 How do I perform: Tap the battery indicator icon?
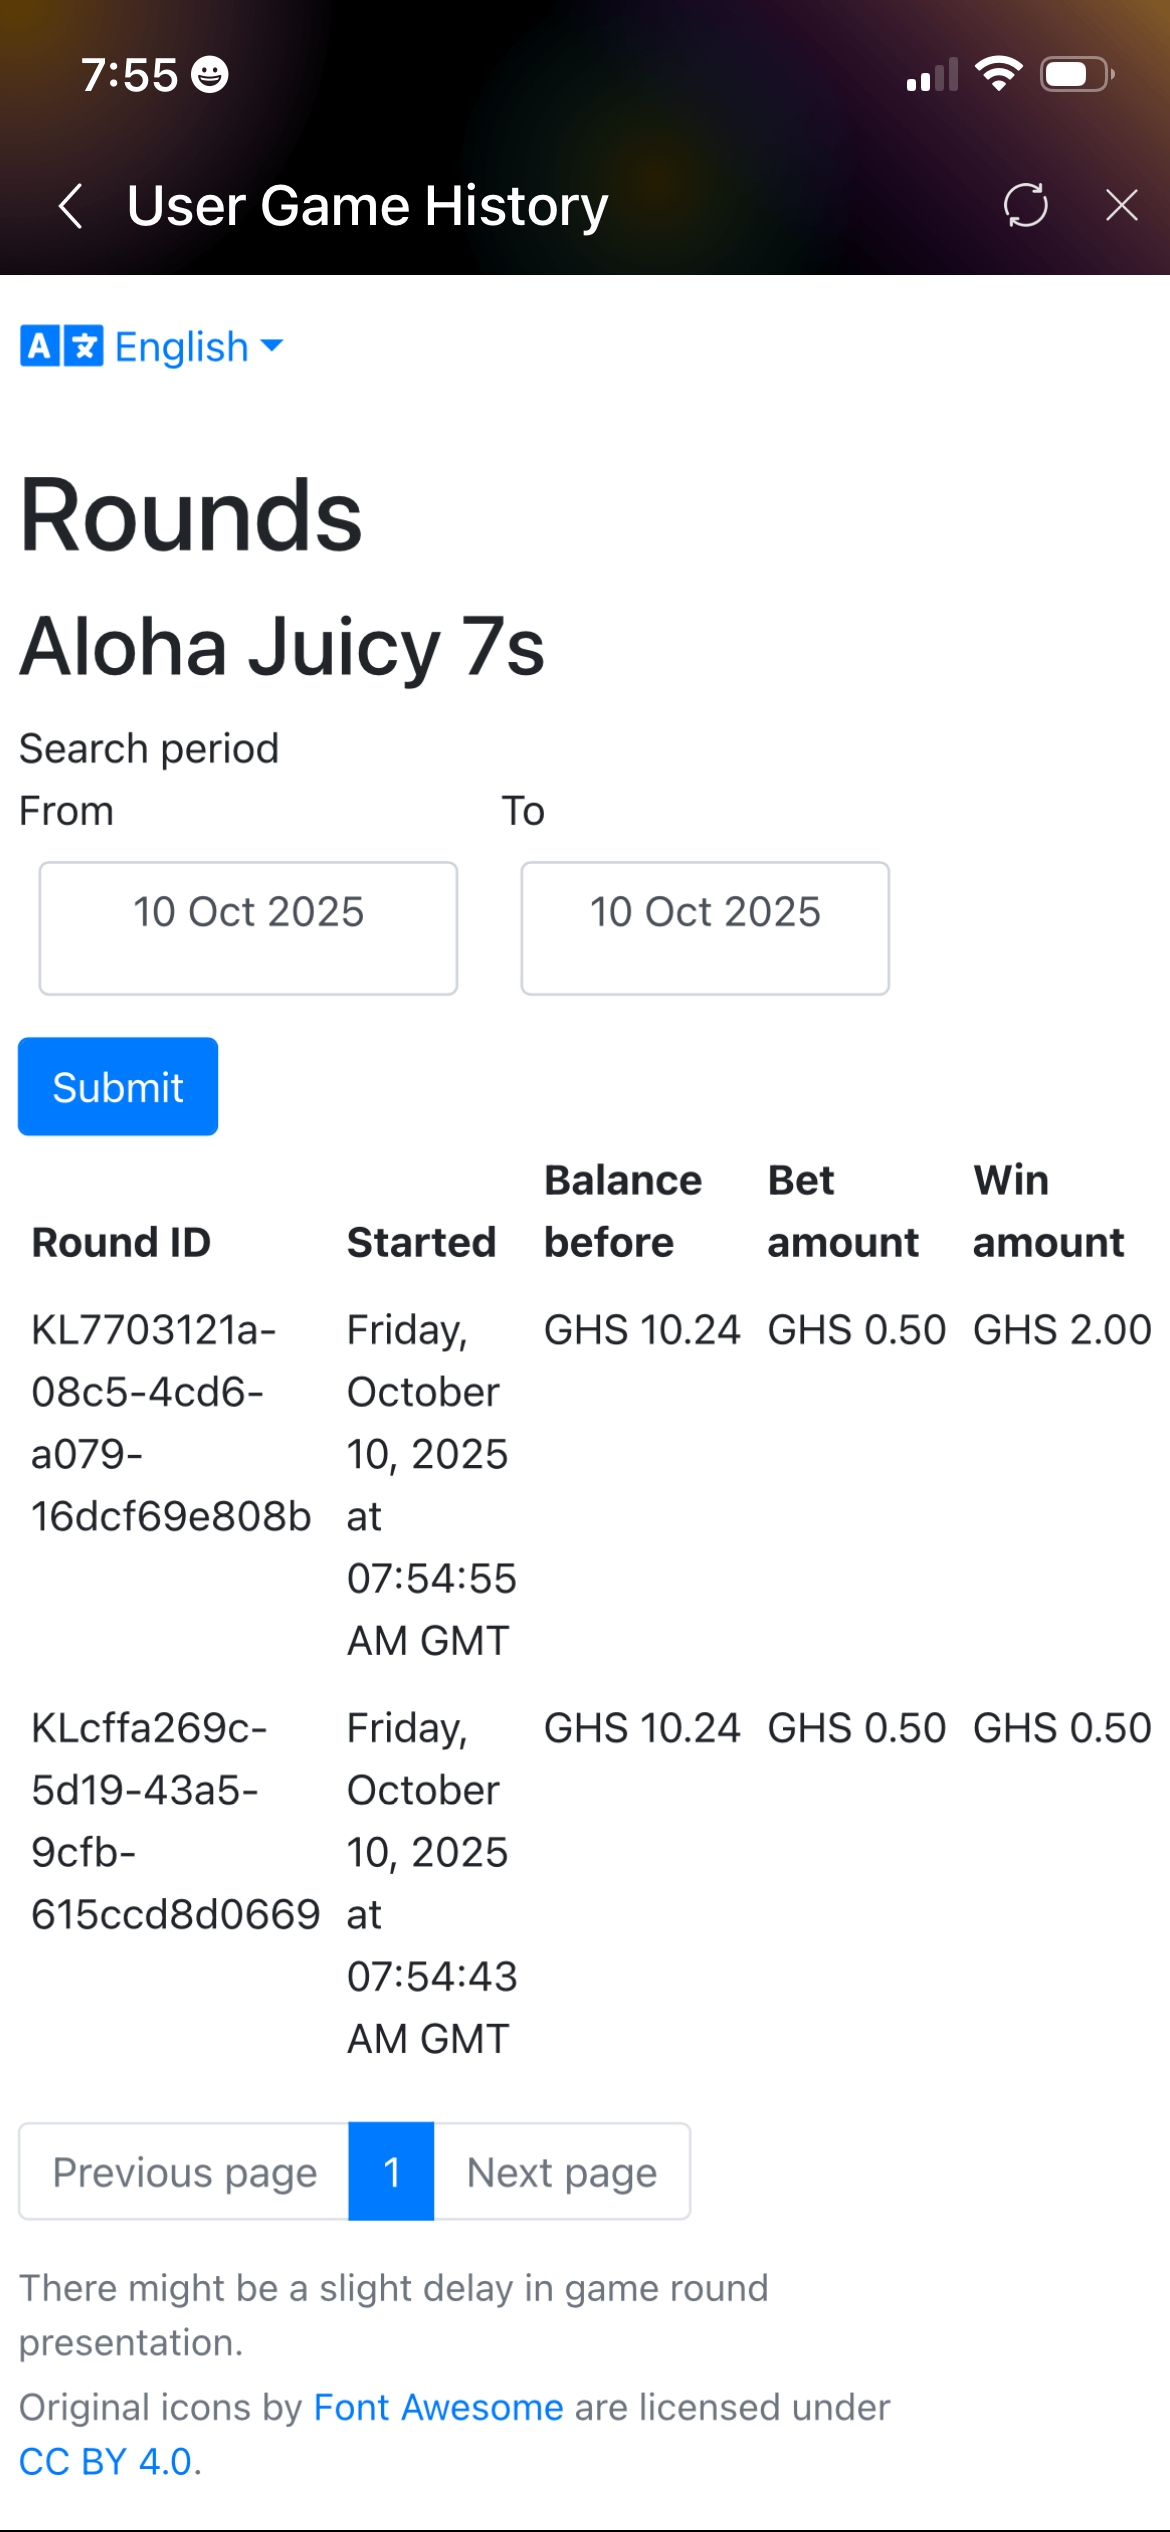1076,74
